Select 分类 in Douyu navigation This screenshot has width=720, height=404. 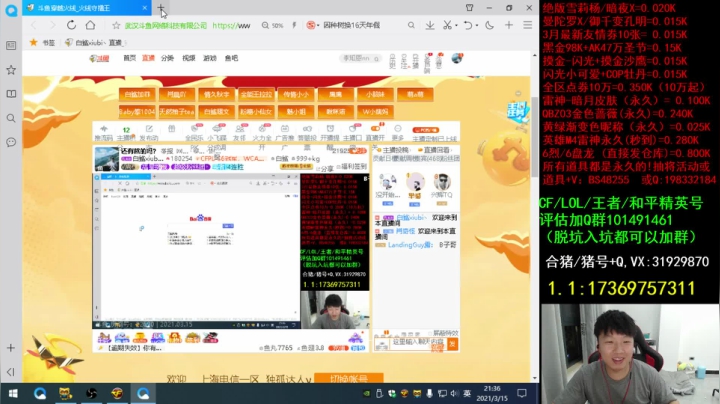[168, 58]
